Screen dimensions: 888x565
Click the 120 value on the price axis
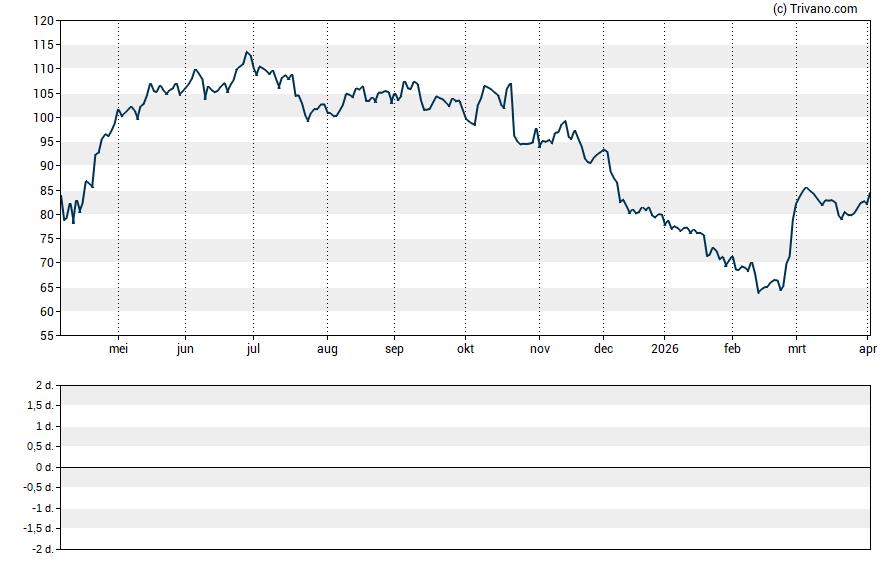pos(43,20)
